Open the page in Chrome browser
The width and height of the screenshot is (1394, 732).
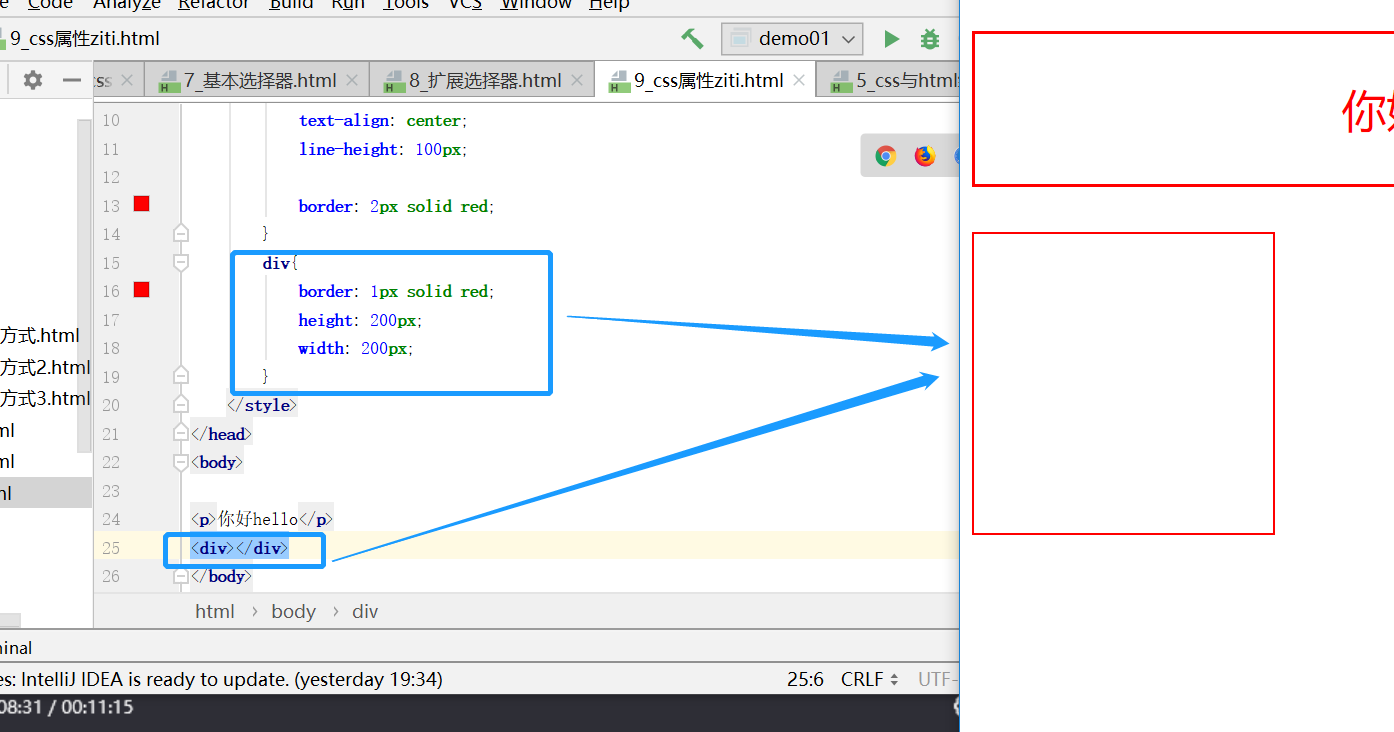(885, 156)
